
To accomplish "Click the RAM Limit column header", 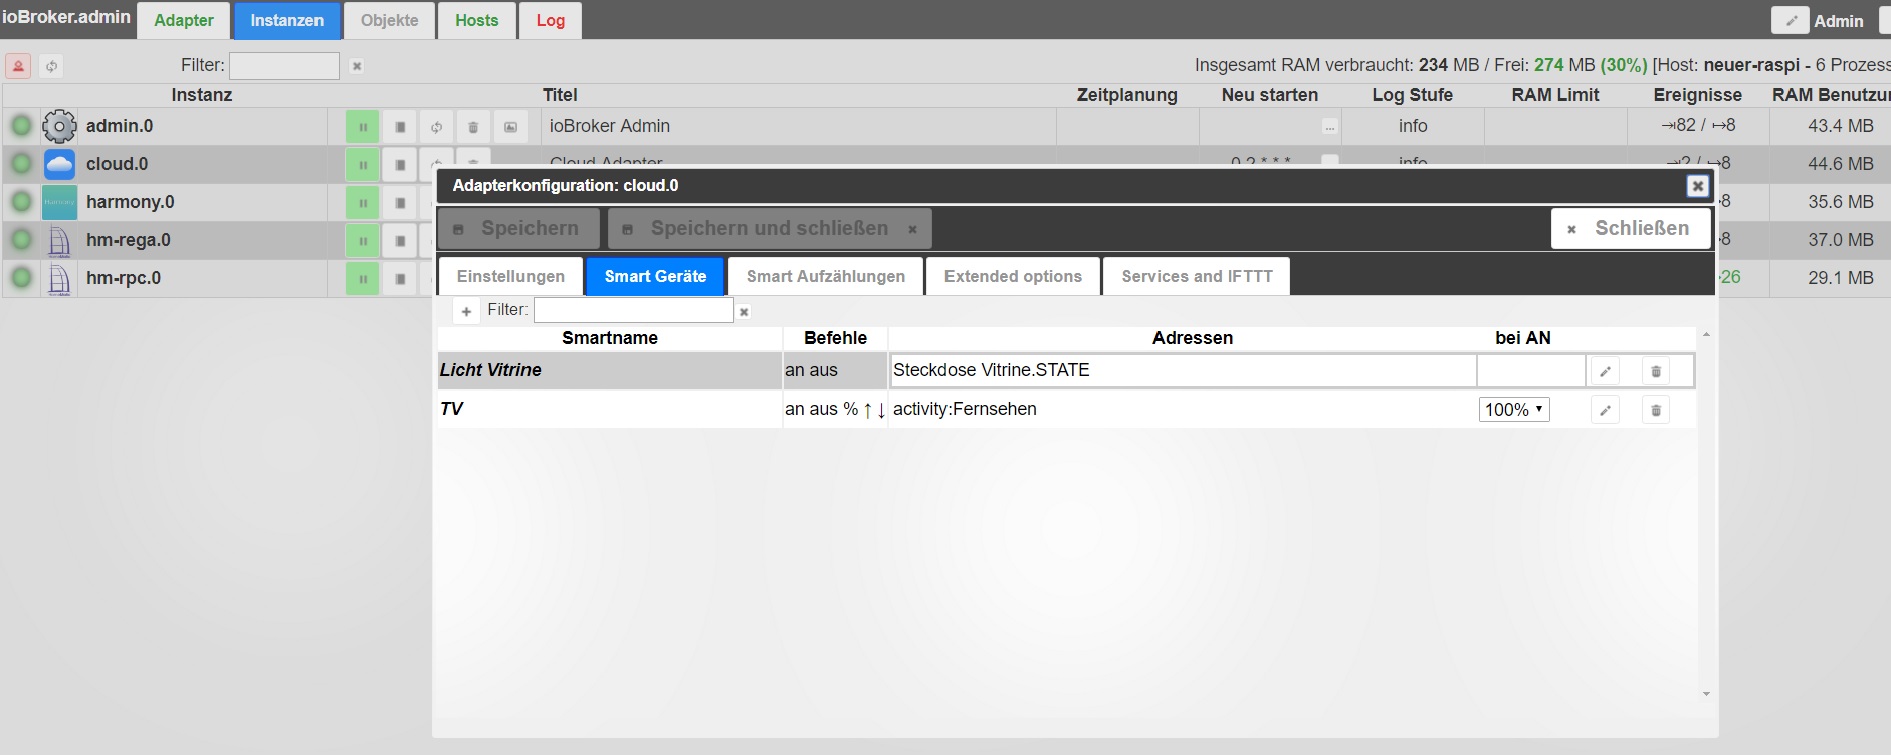I will [x=1555, y=95].
